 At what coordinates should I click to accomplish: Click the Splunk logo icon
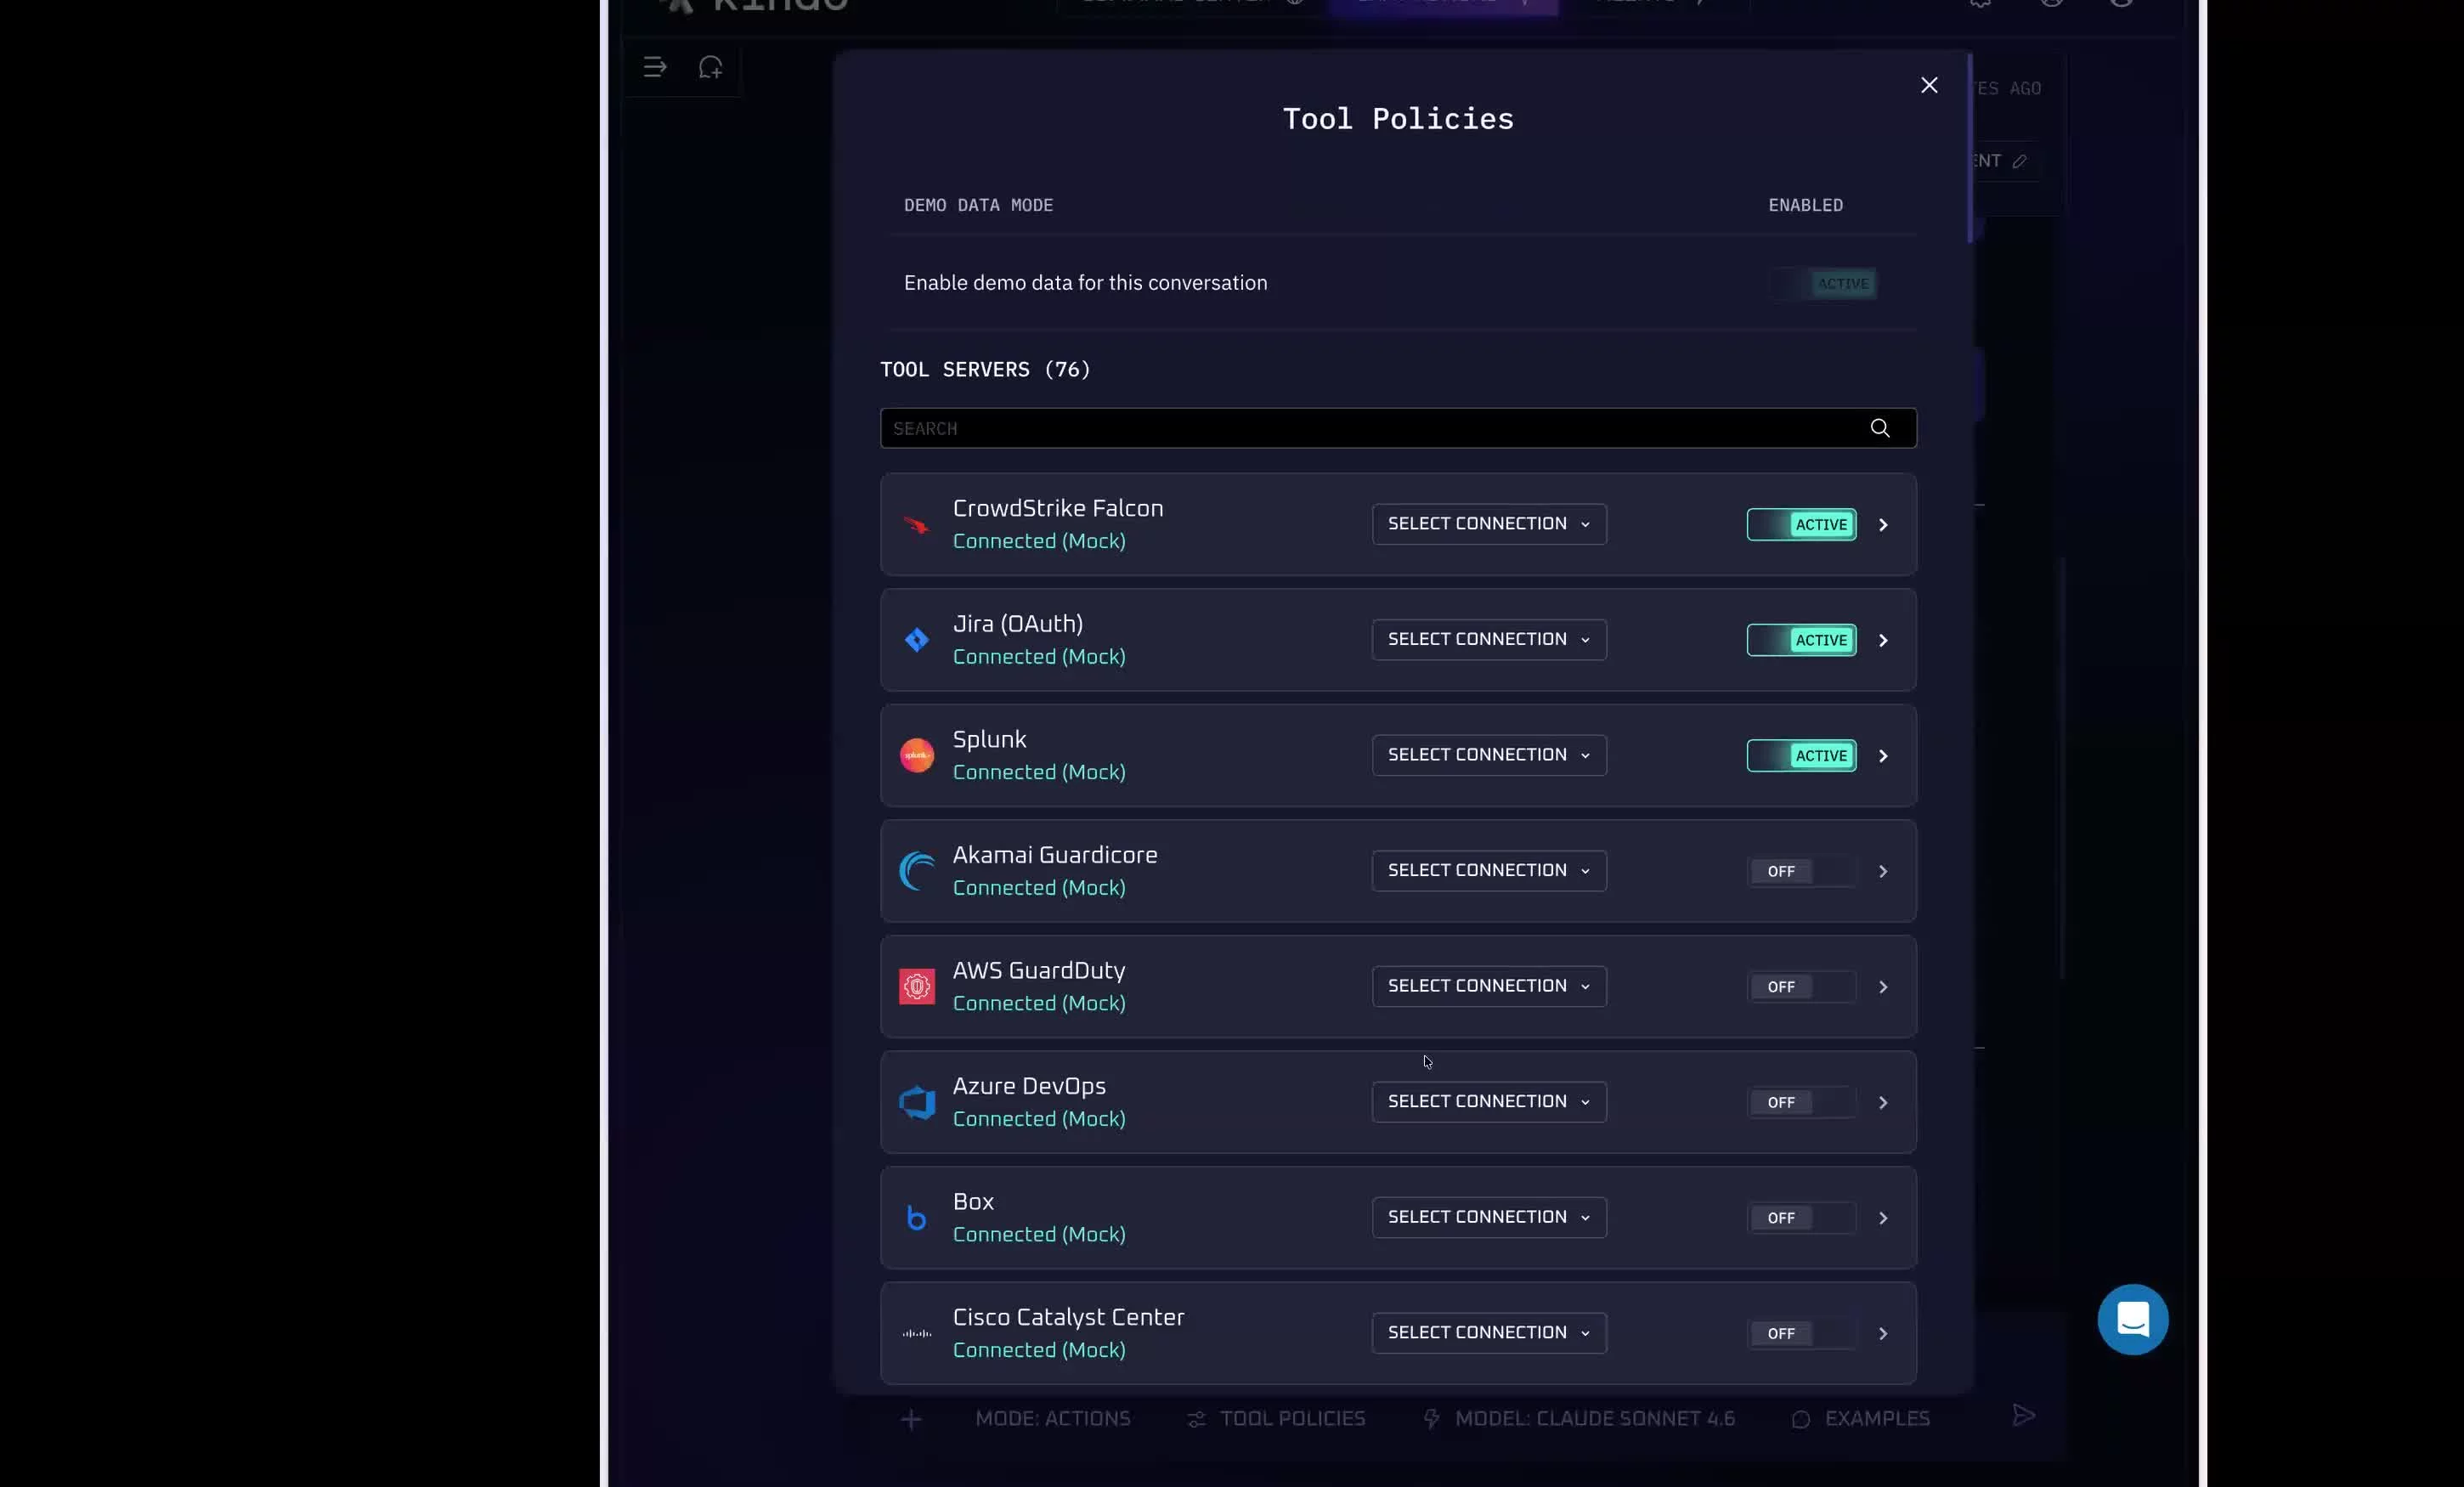[x=916, y=755]
